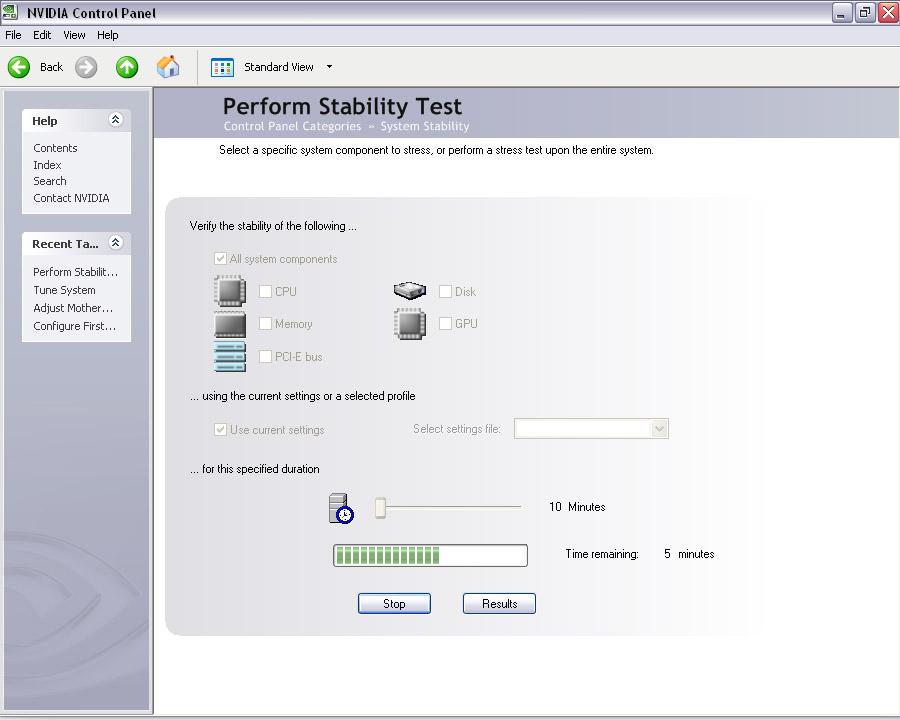Click the Disk drive icon
Image resolution: width=900 pixels, height=720 pixels.
click(410, 291)
